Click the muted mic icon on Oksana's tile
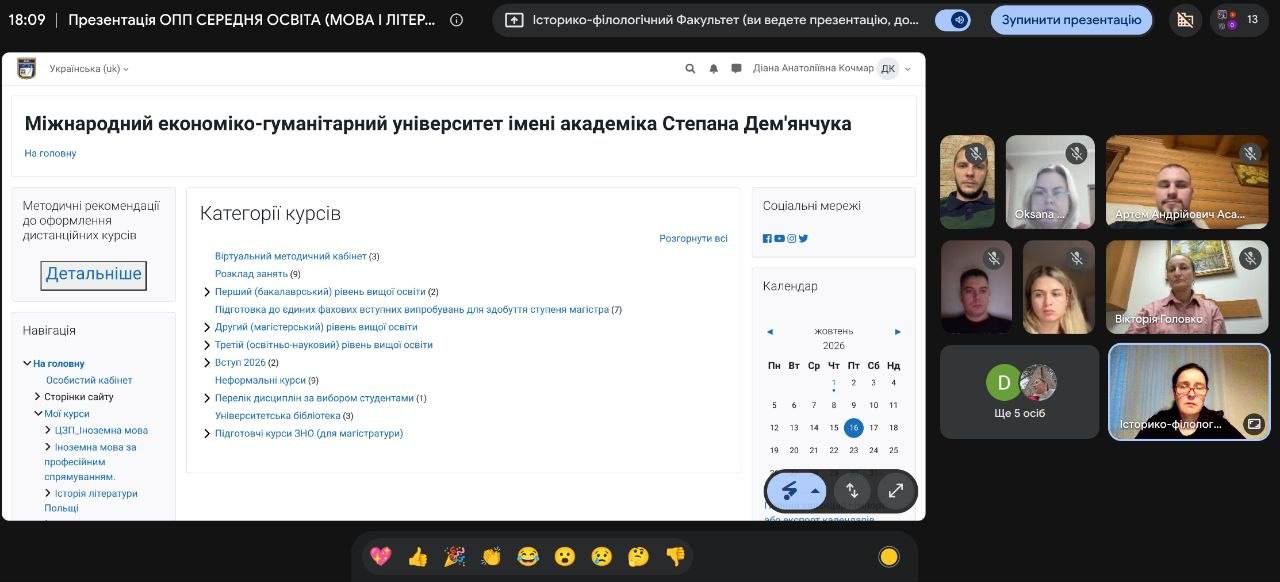 coord(1076,153)
